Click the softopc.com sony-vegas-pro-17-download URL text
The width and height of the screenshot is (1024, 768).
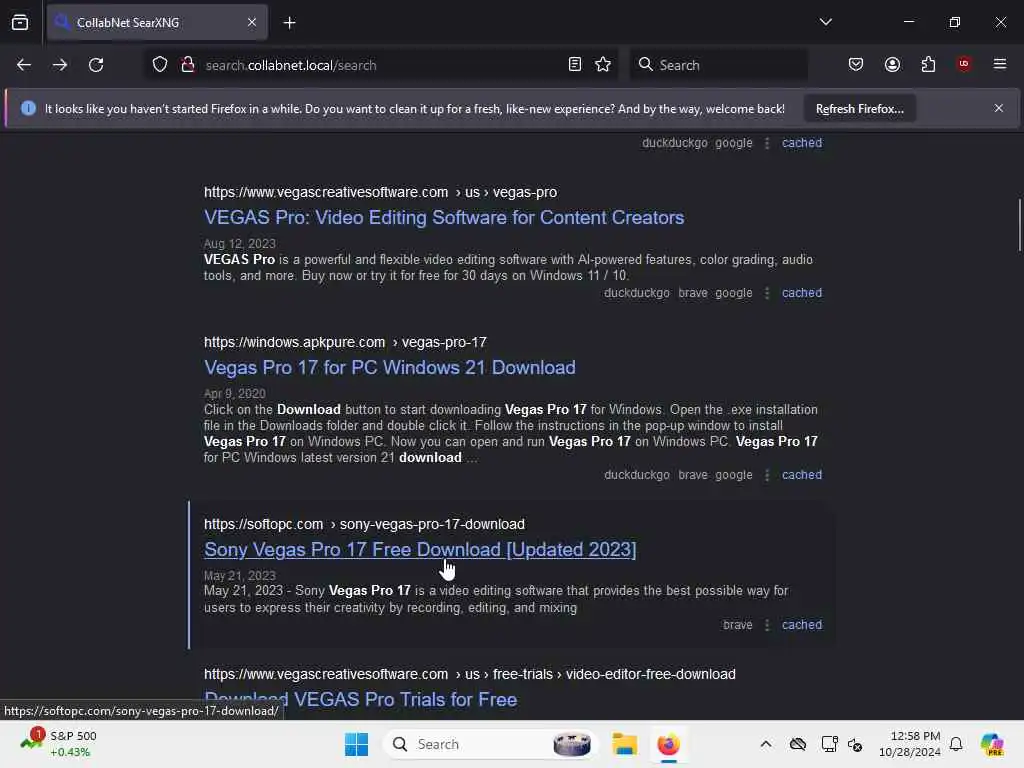tap(364, 524)
